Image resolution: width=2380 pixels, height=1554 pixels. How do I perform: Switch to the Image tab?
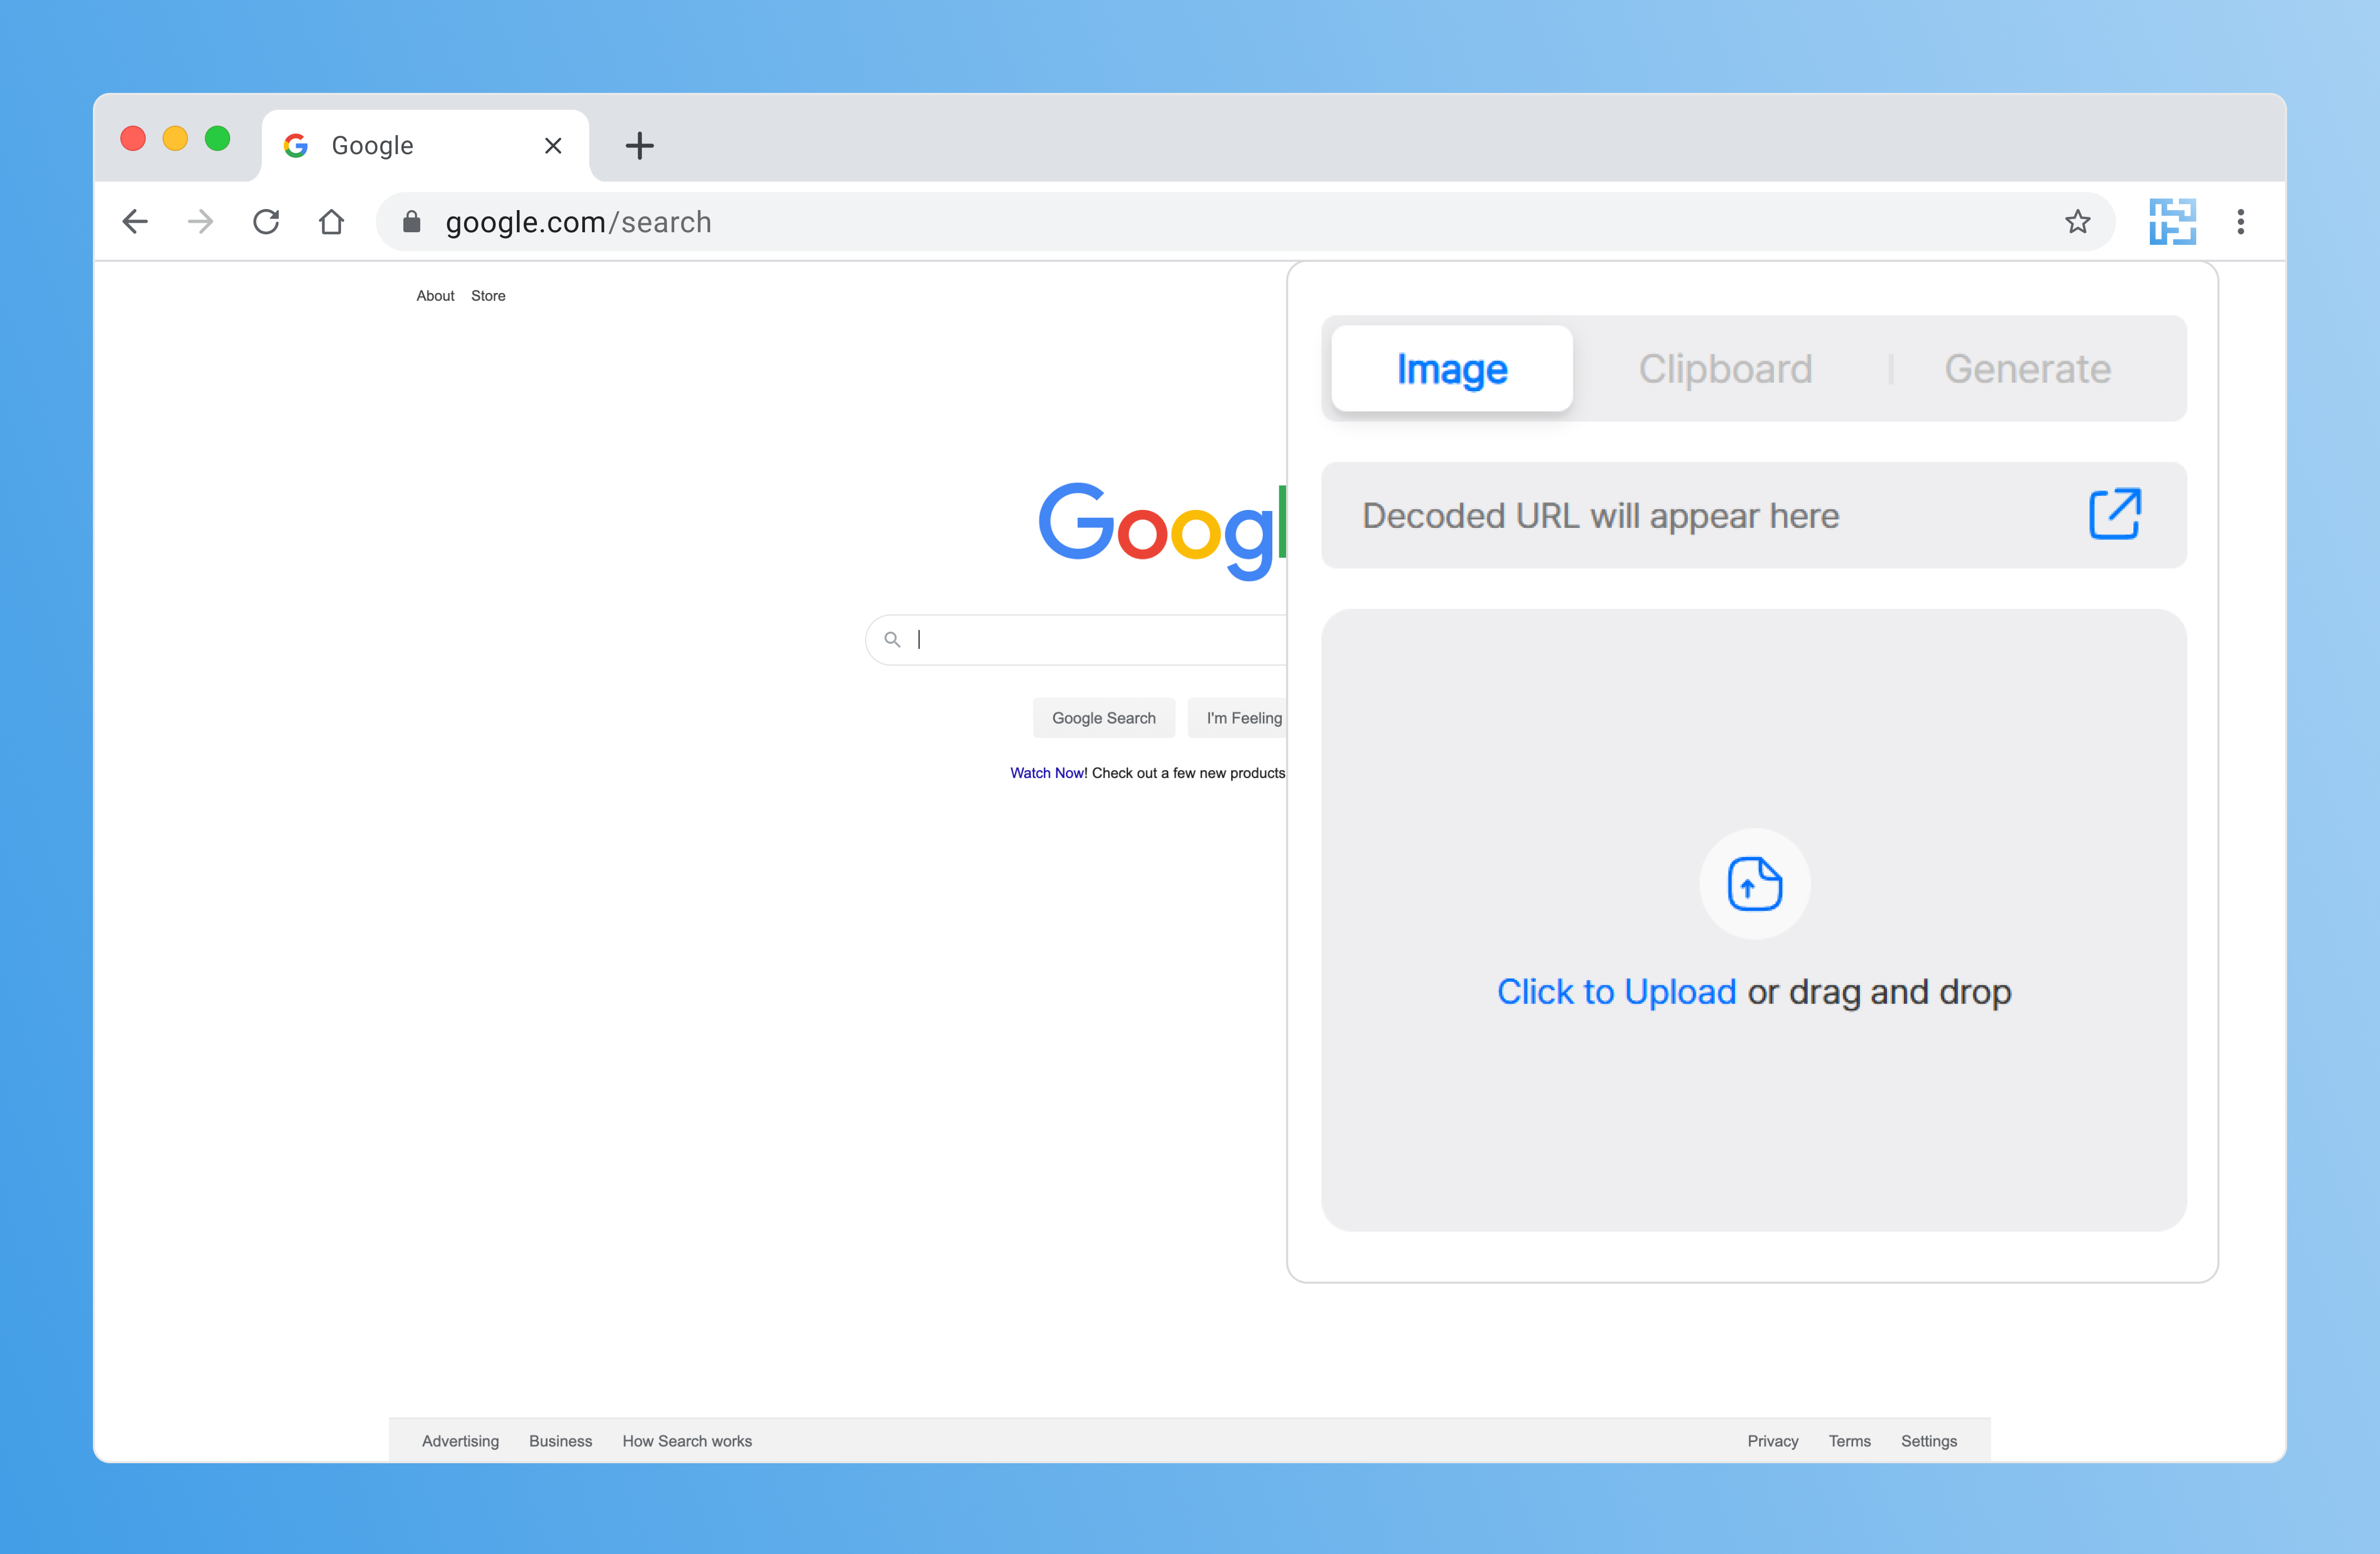coord(1452,369)
